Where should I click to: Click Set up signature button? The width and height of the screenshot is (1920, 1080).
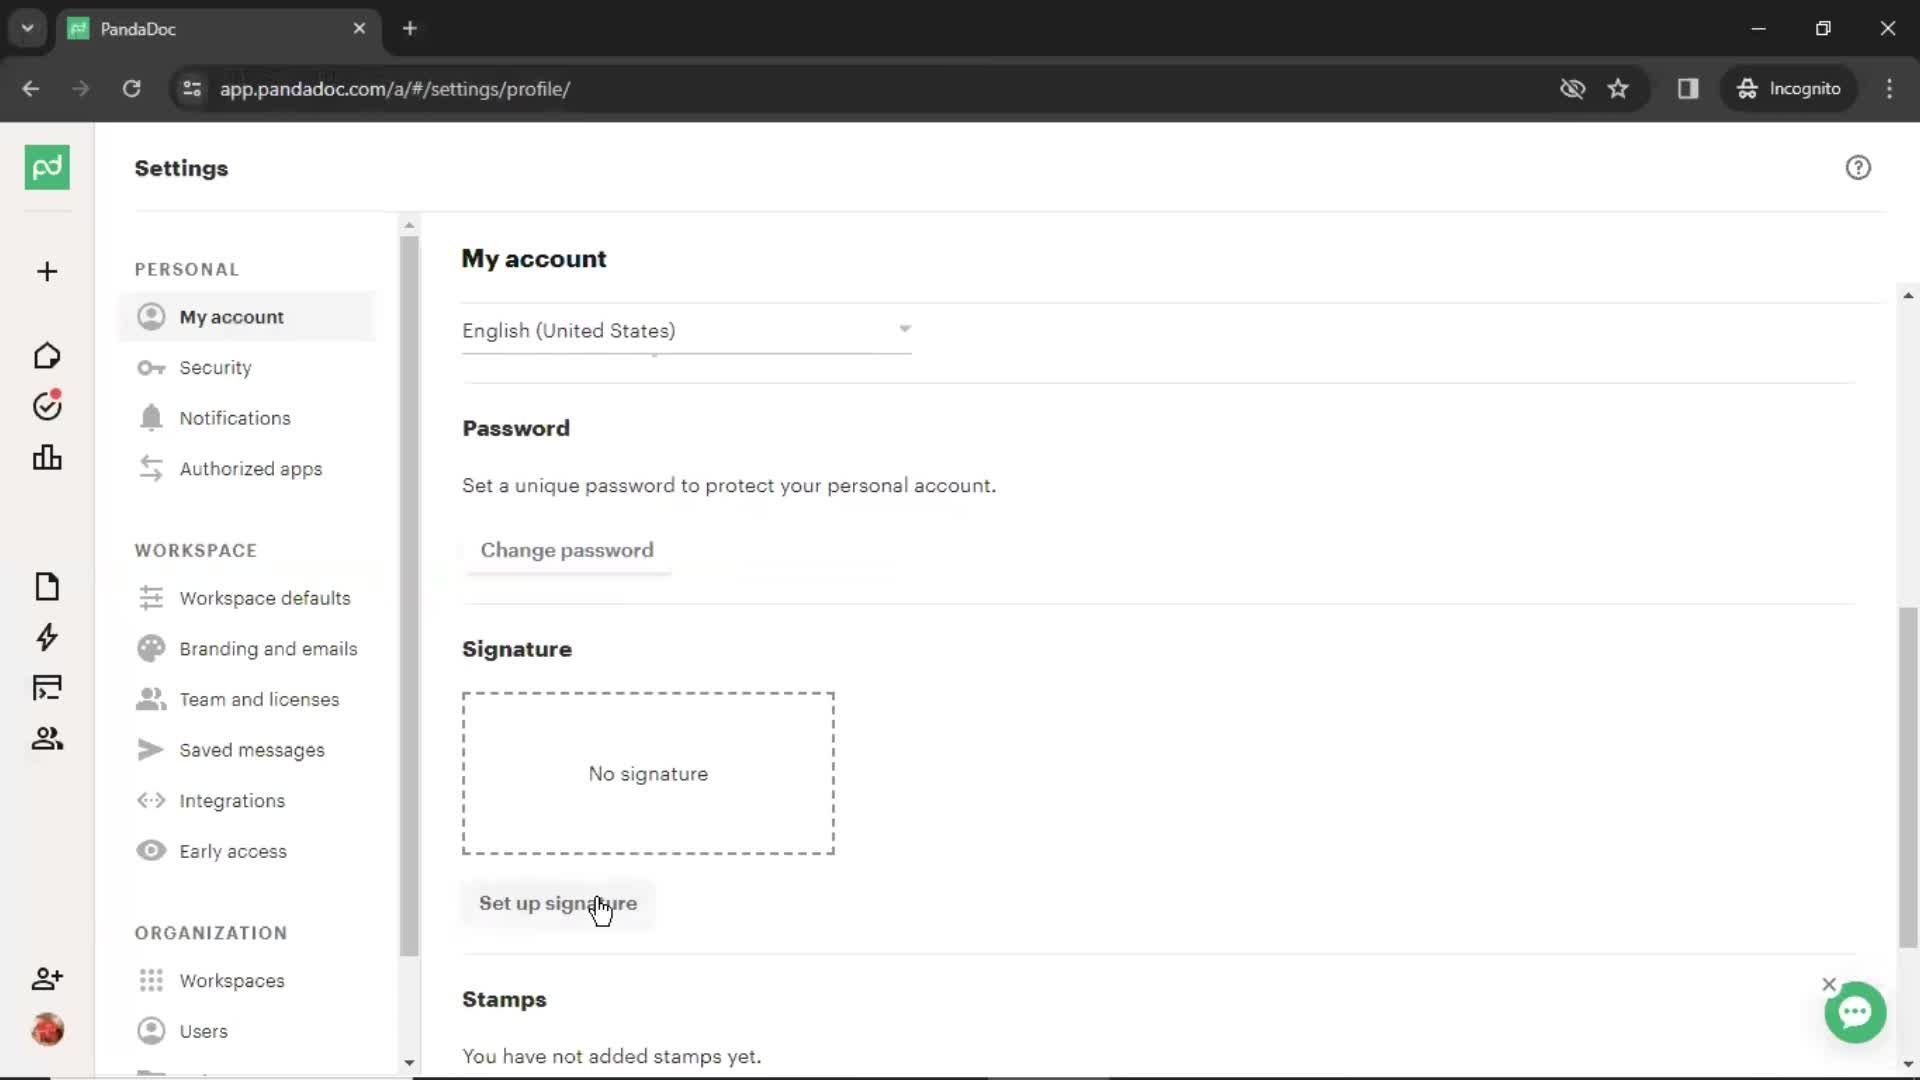tap(558, 903)
